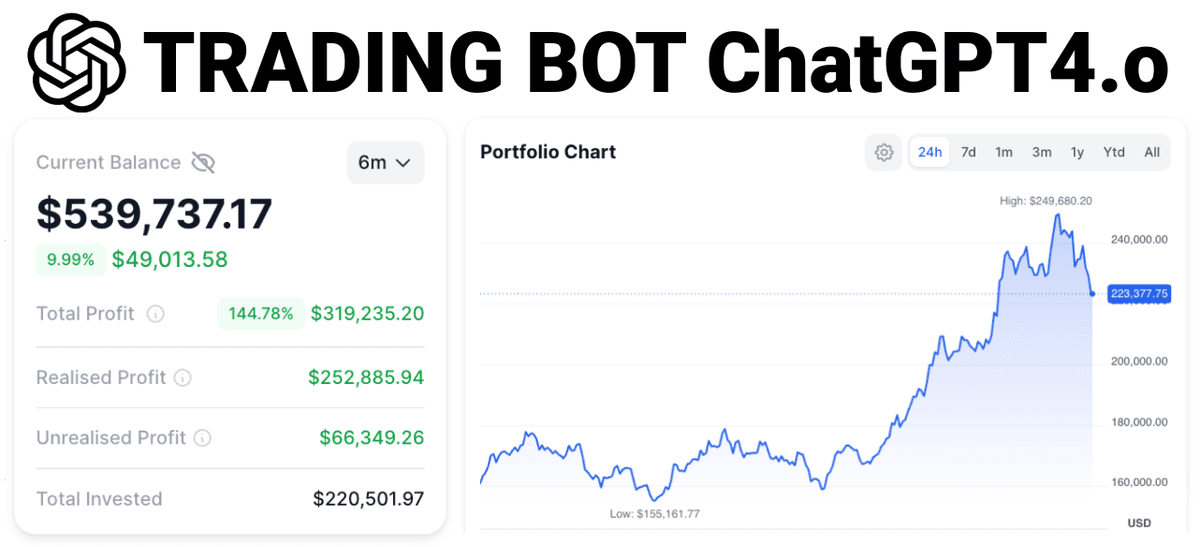Click the Total Profit info icon
Screen dimensions: 1200x547
[156, 314]
